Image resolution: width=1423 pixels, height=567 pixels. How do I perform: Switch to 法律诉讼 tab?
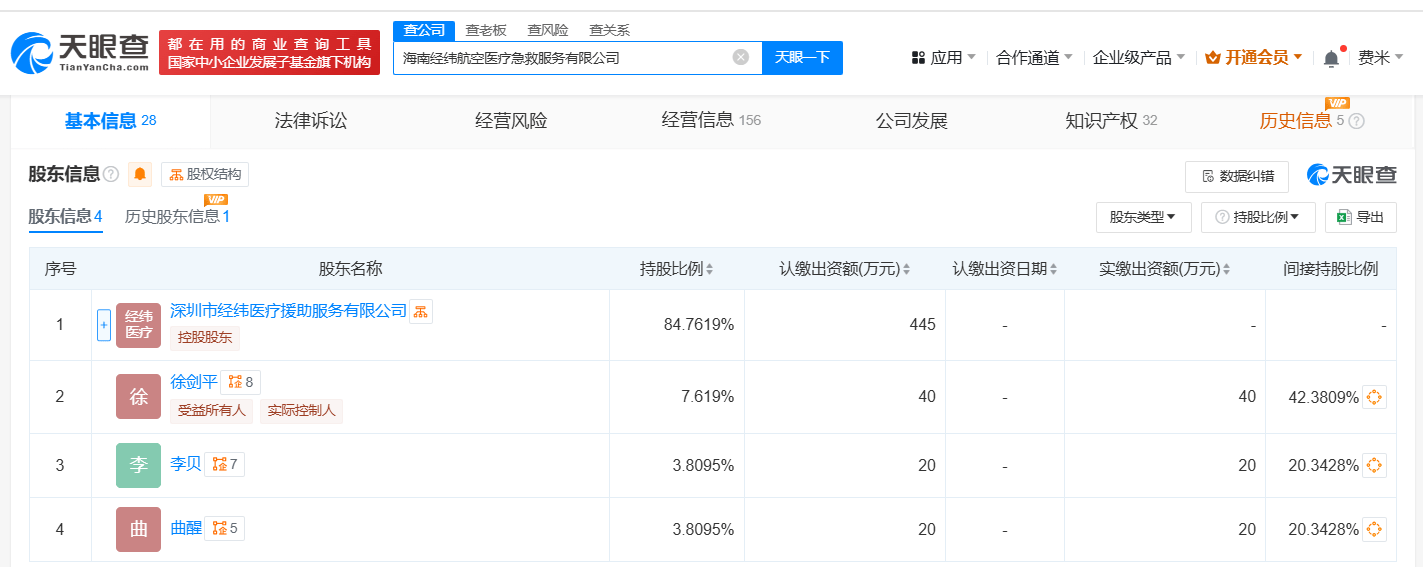[311, 121]
